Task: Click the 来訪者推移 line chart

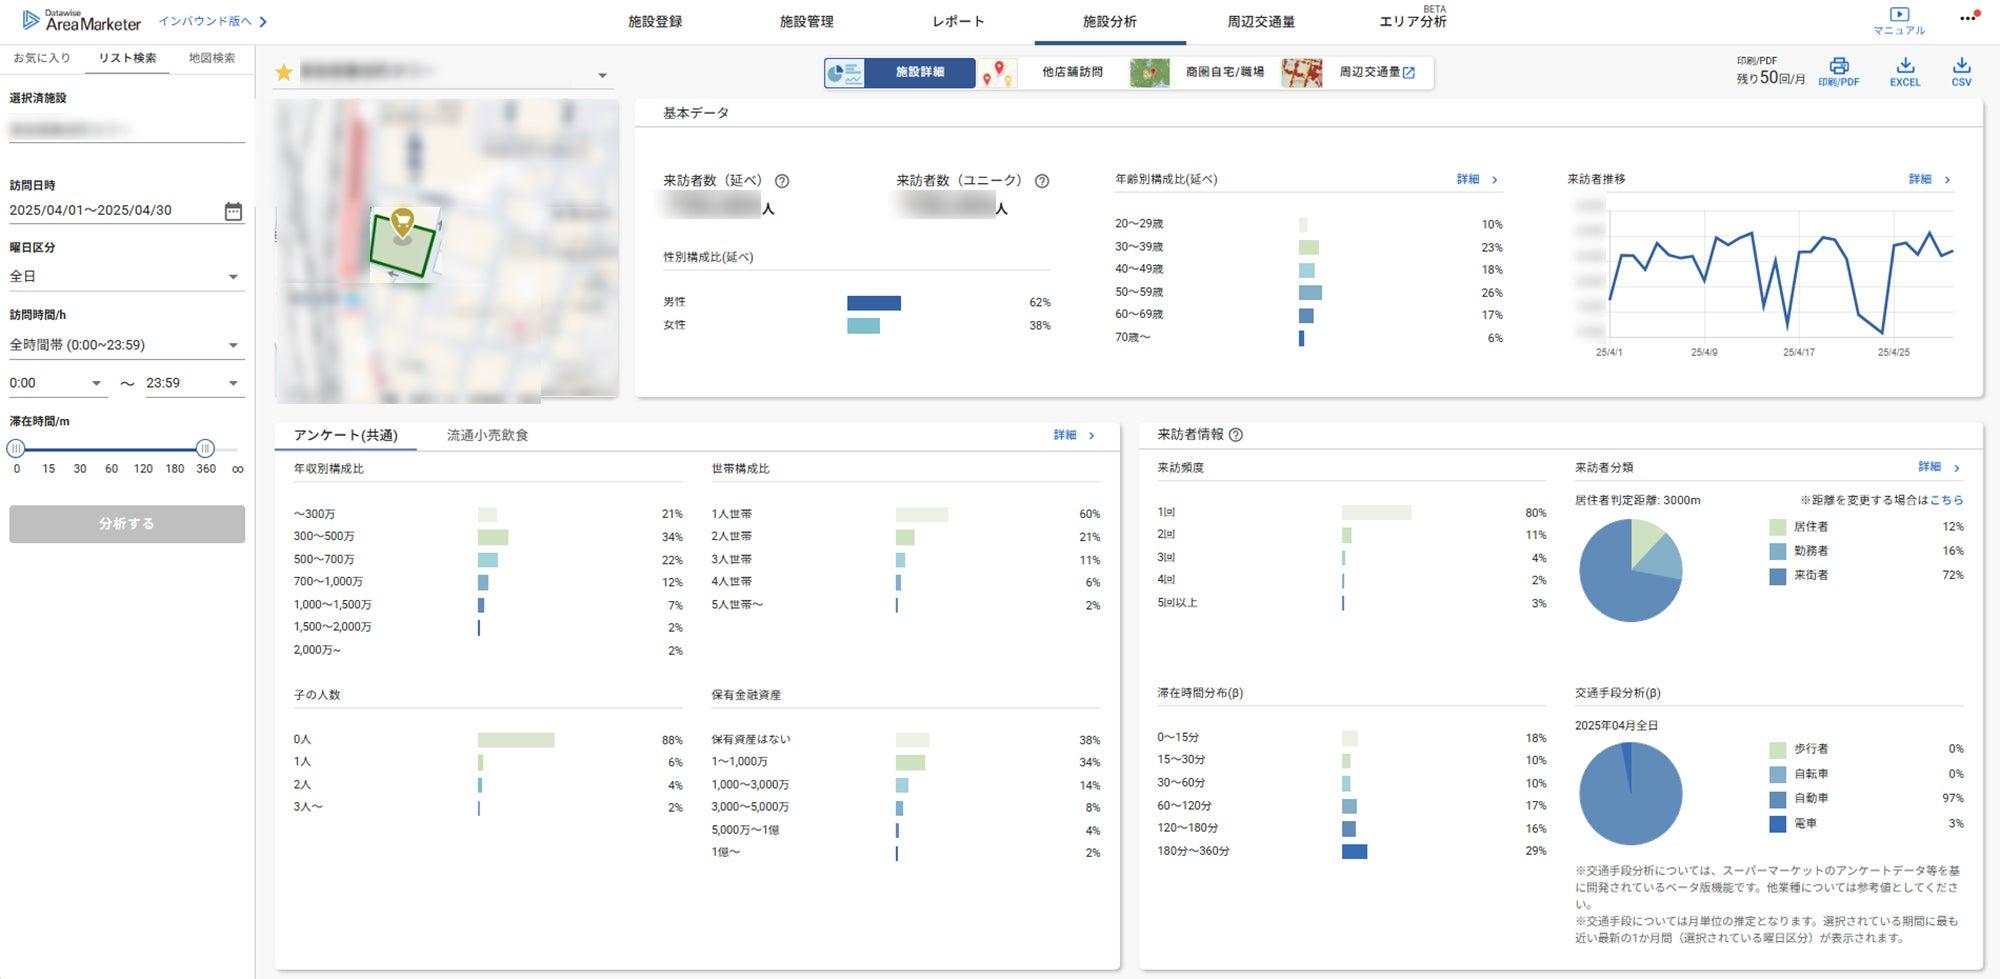Action: click(1779, 277)
